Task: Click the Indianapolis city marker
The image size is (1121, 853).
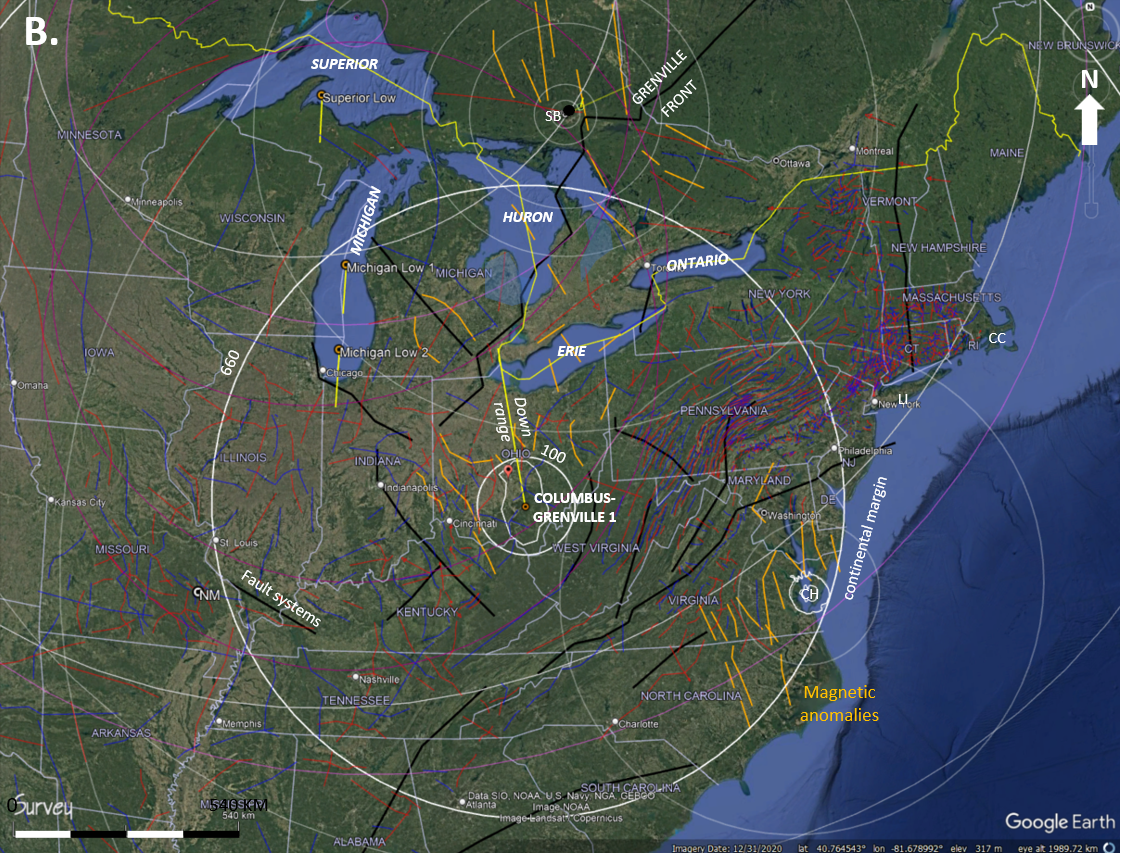Action: tap(381, 486)
